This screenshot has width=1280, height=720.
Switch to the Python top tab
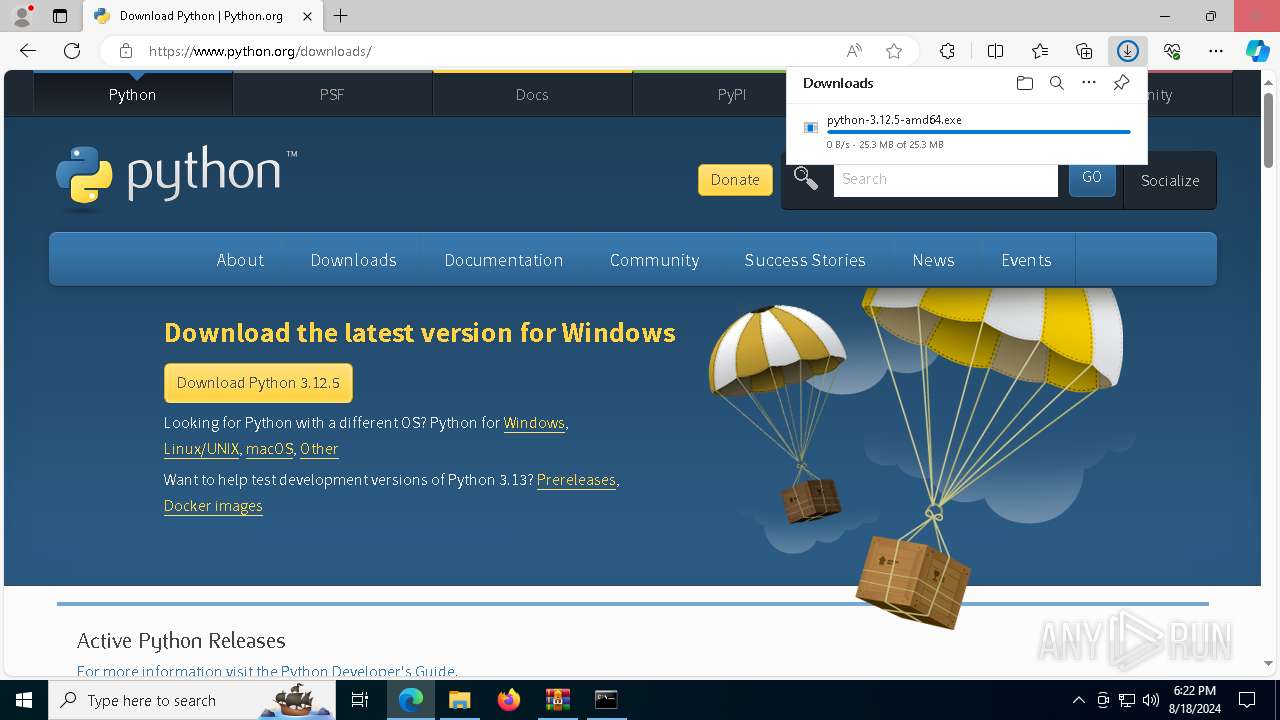(133, 94)
